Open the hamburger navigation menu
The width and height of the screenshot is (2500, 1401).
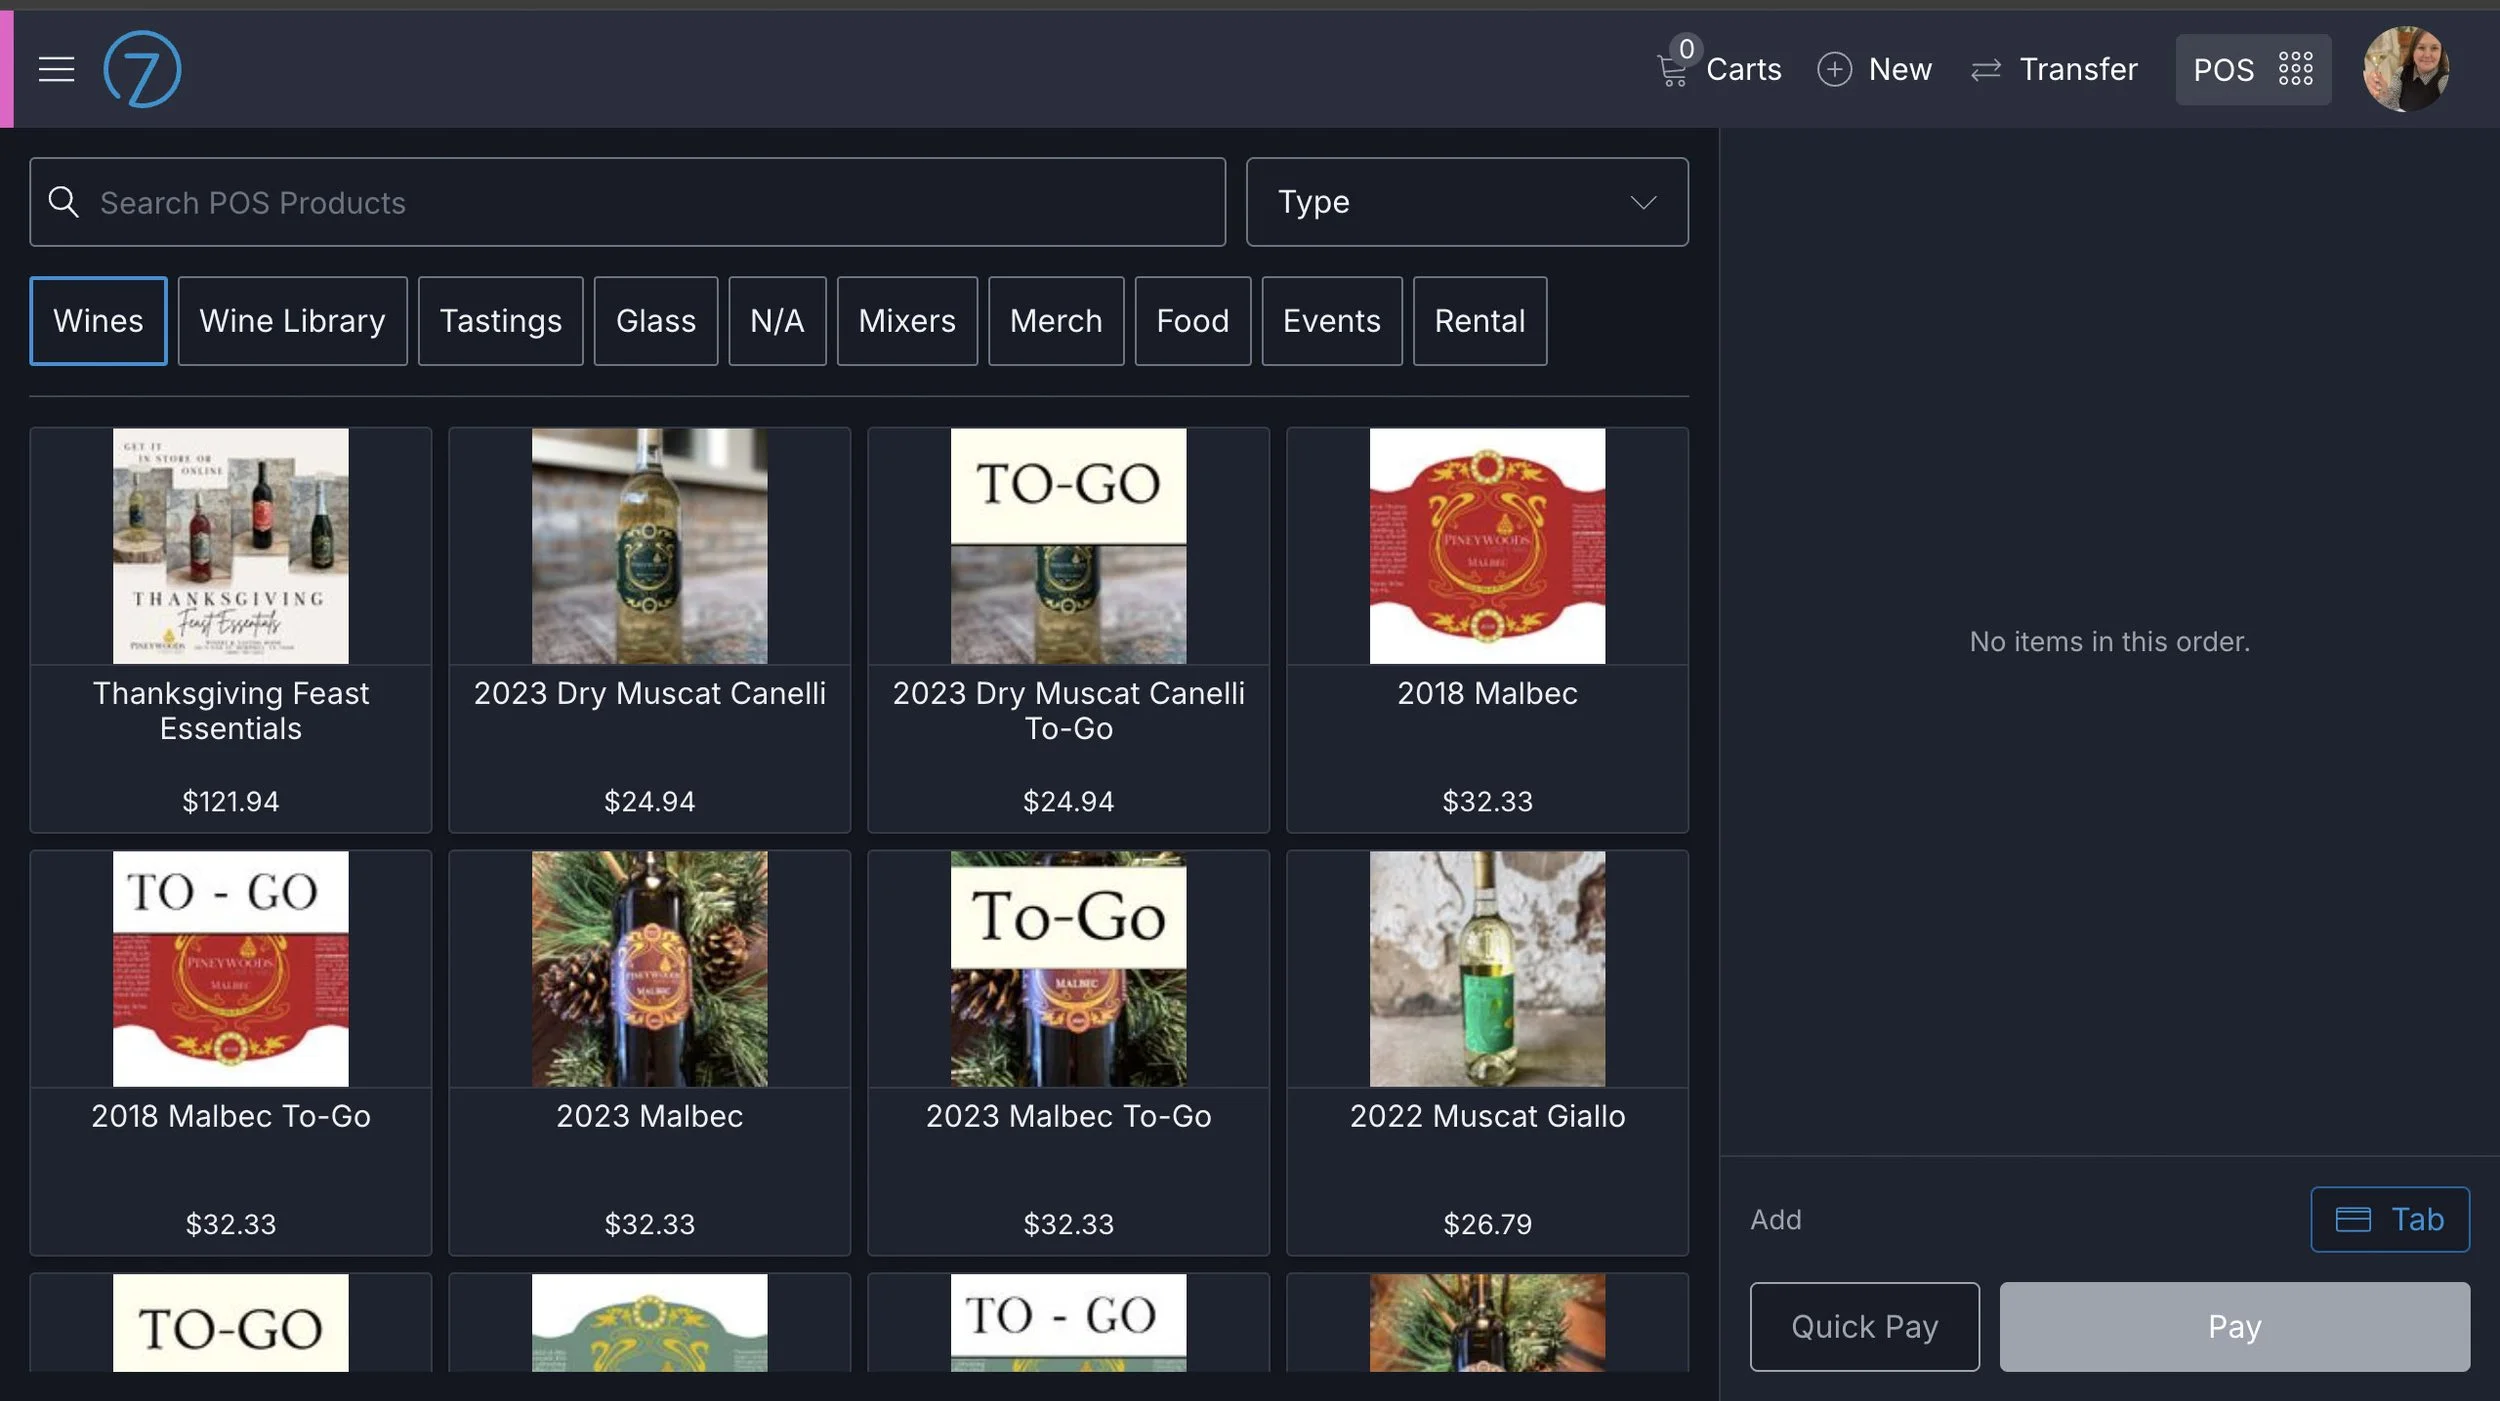click(56, 68)
